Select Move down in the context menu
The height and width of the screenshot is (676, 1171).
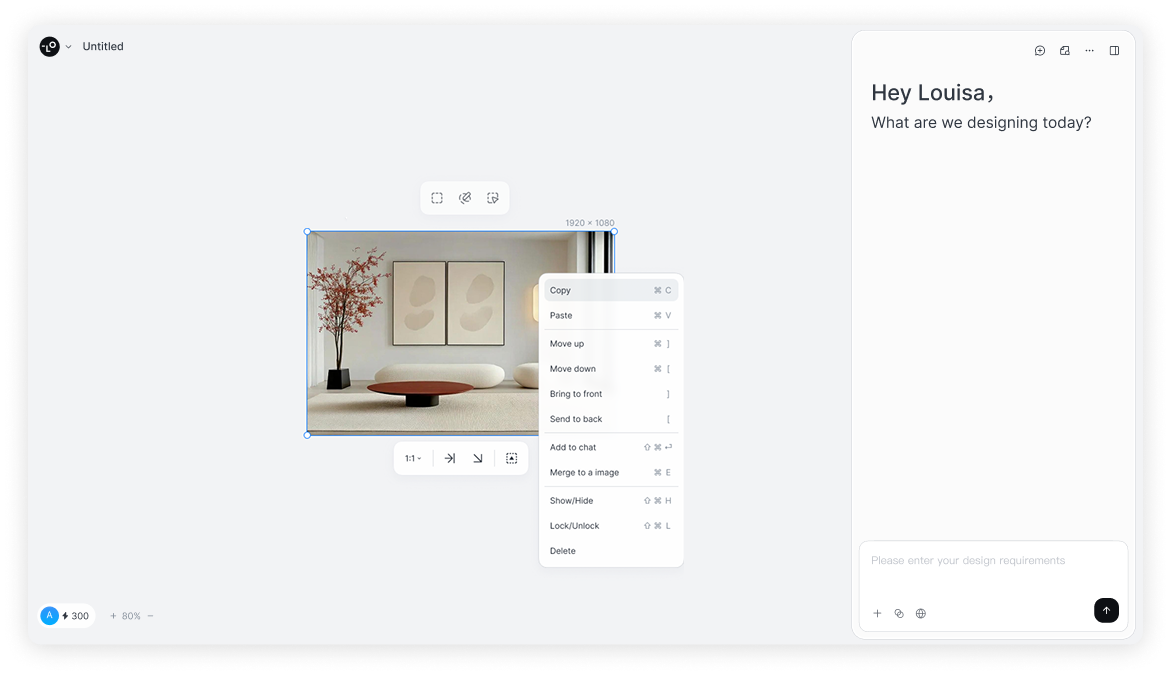point(611,369)
